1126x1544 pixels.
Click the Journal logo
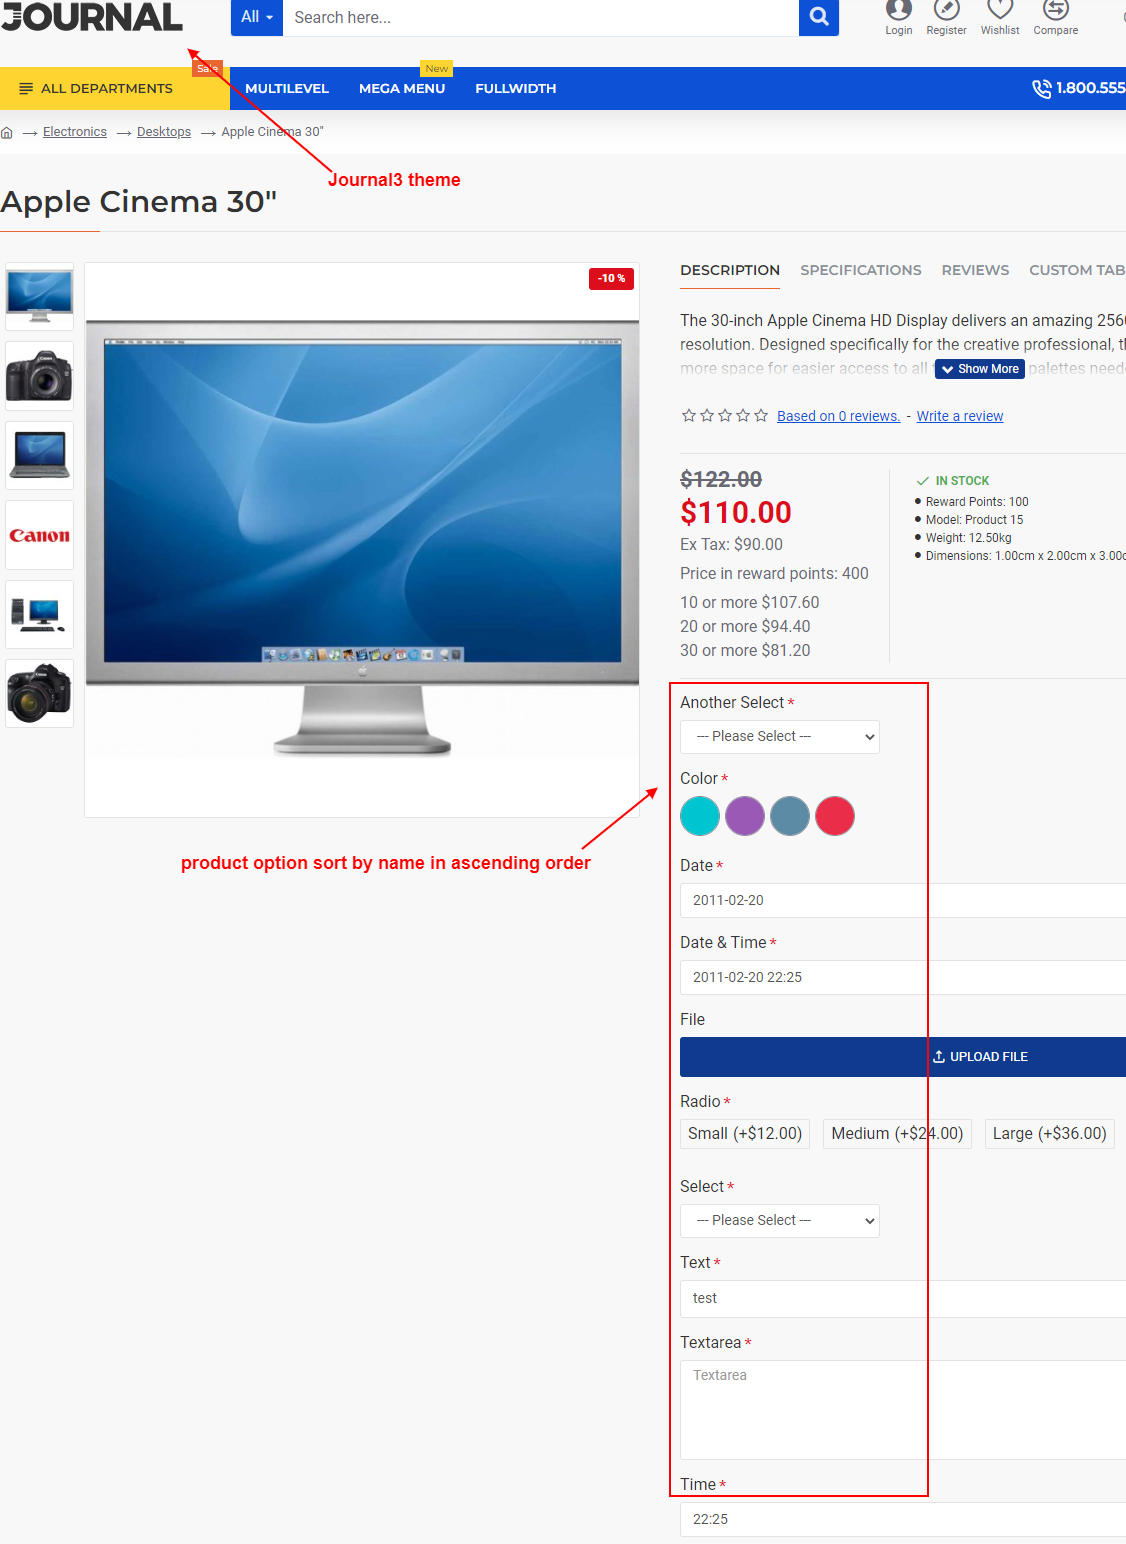click(91, 16)
